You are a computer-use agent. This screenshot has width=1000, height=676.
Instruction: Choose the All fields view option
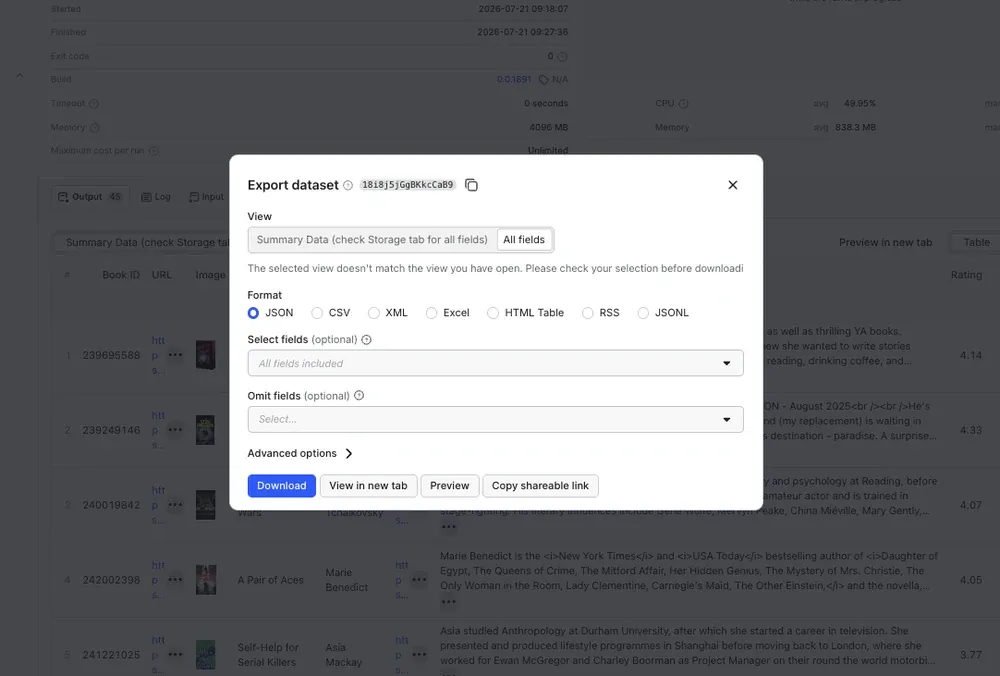point(524,240)
